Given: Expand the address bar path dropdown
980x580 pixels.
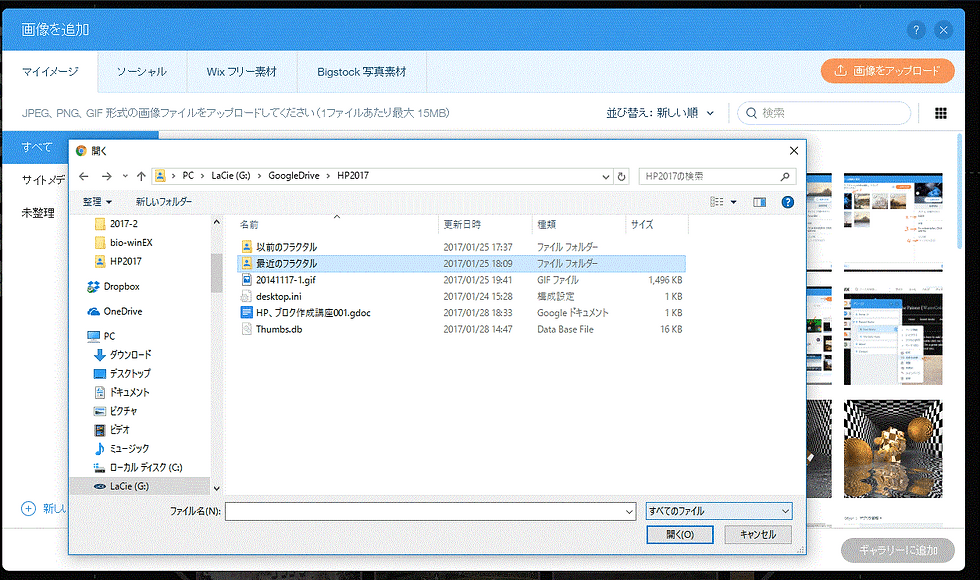Looking at the screenshot, I should coord(605,177).
